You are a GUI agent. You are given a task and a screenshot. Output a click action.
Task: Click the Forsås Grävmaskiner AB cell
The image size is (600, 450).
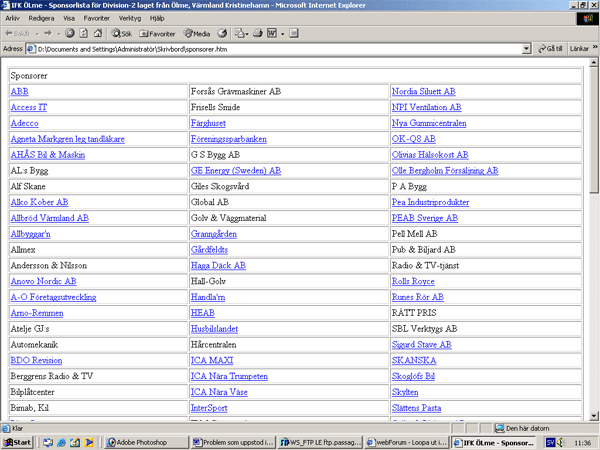(289, 91)
